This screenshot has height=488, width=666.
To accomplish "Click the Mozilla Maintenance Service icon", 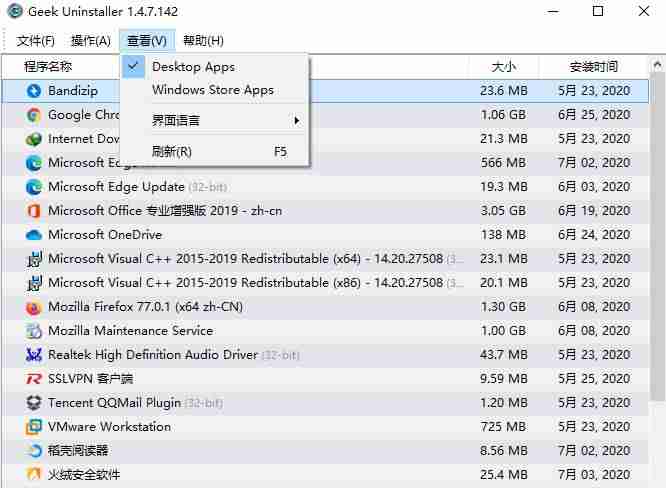I will [x=34, y=331].
